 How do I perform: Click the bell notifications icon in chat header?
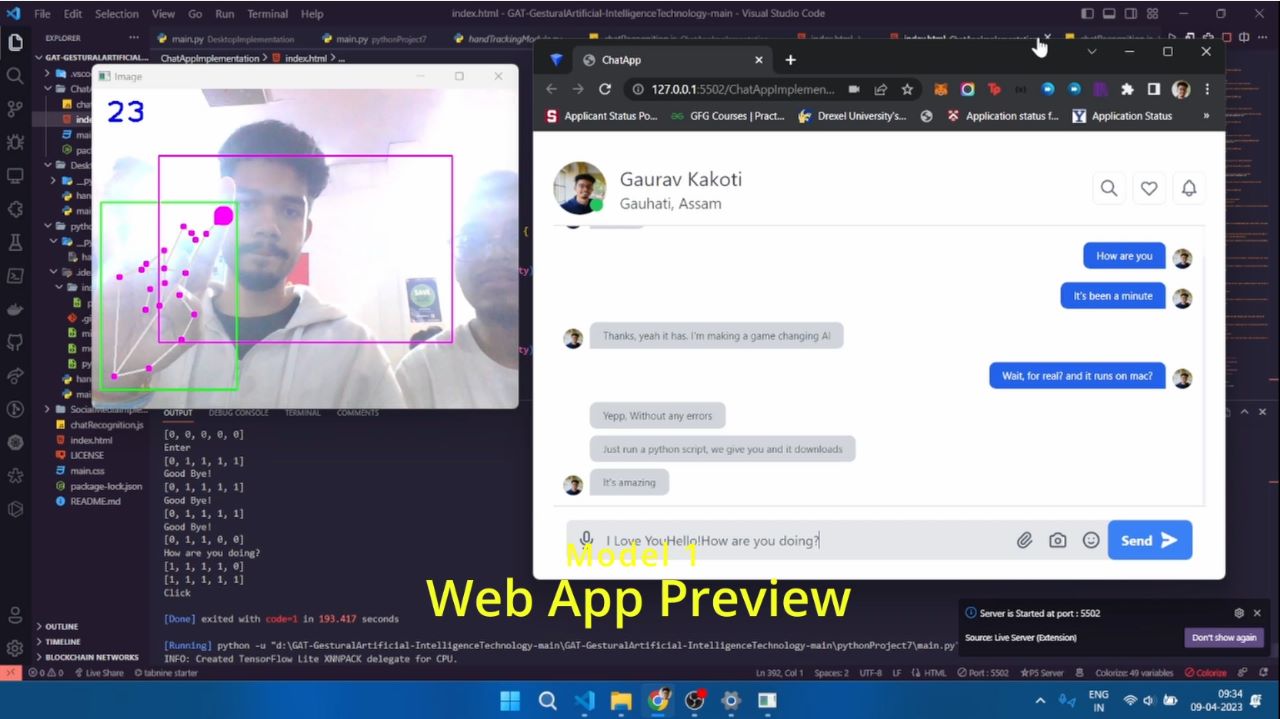1189,188
